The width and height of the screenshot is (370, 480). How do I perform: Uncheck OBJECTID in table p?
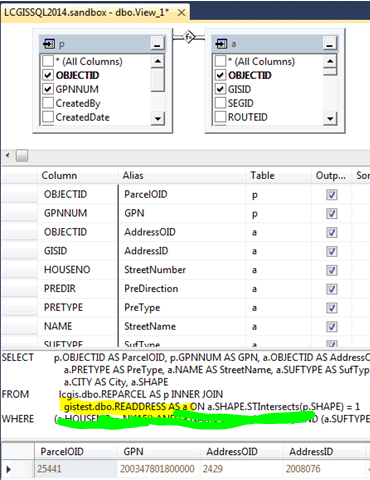[x=48, y=75]
